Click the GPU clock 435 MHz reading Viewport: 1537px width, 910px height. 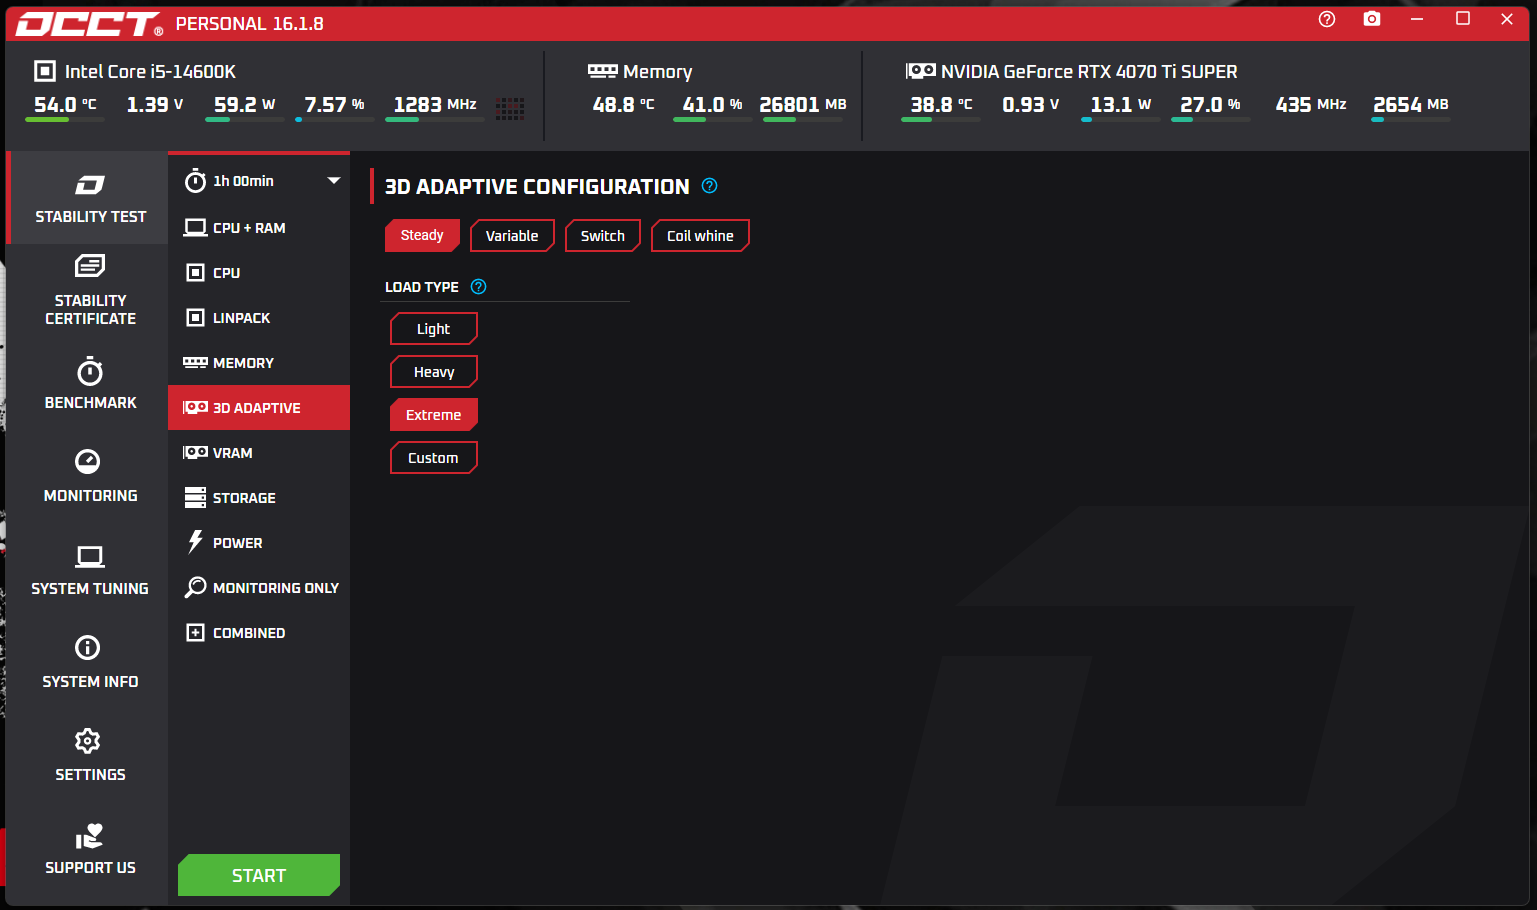[x=1311, y=105]
